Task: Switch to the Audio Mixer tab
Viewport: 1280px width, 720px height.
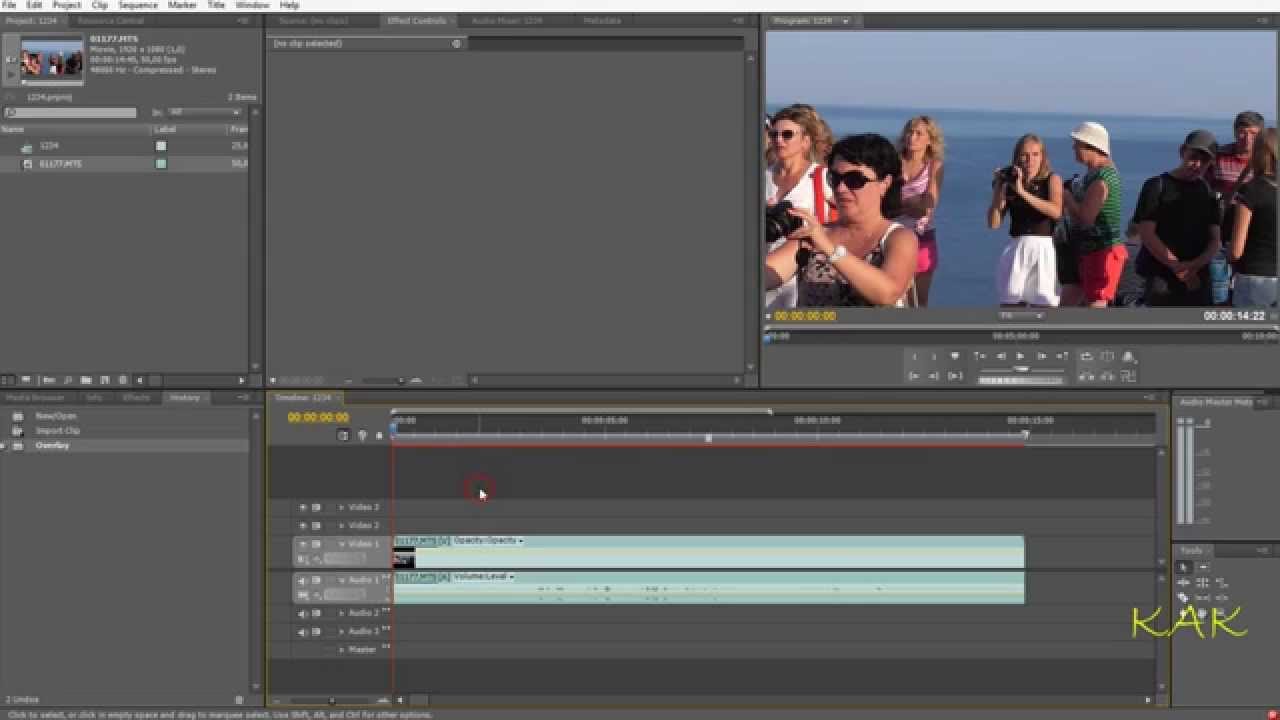Action: click(x=507, y=20)
